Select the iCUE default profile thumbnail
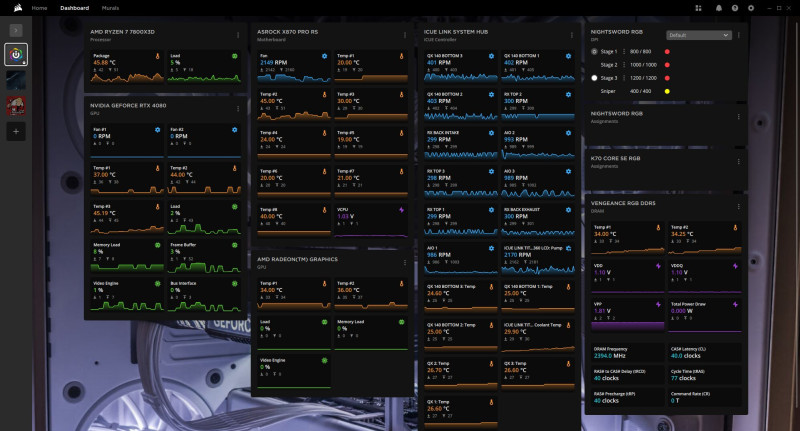 click(16, 55)
